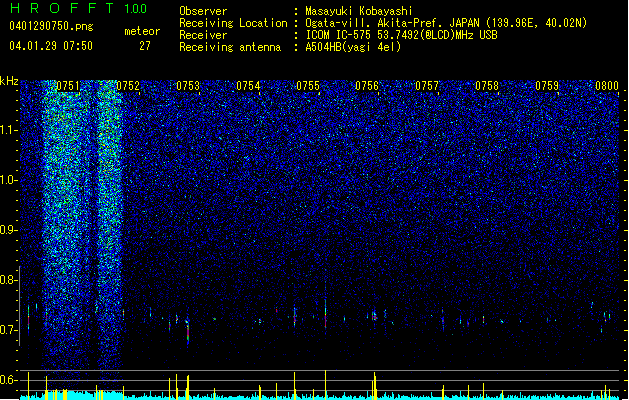Click the Receiving antenna label
The width and height of the screenshot is (629, 400).
click(x=230, y=47)
